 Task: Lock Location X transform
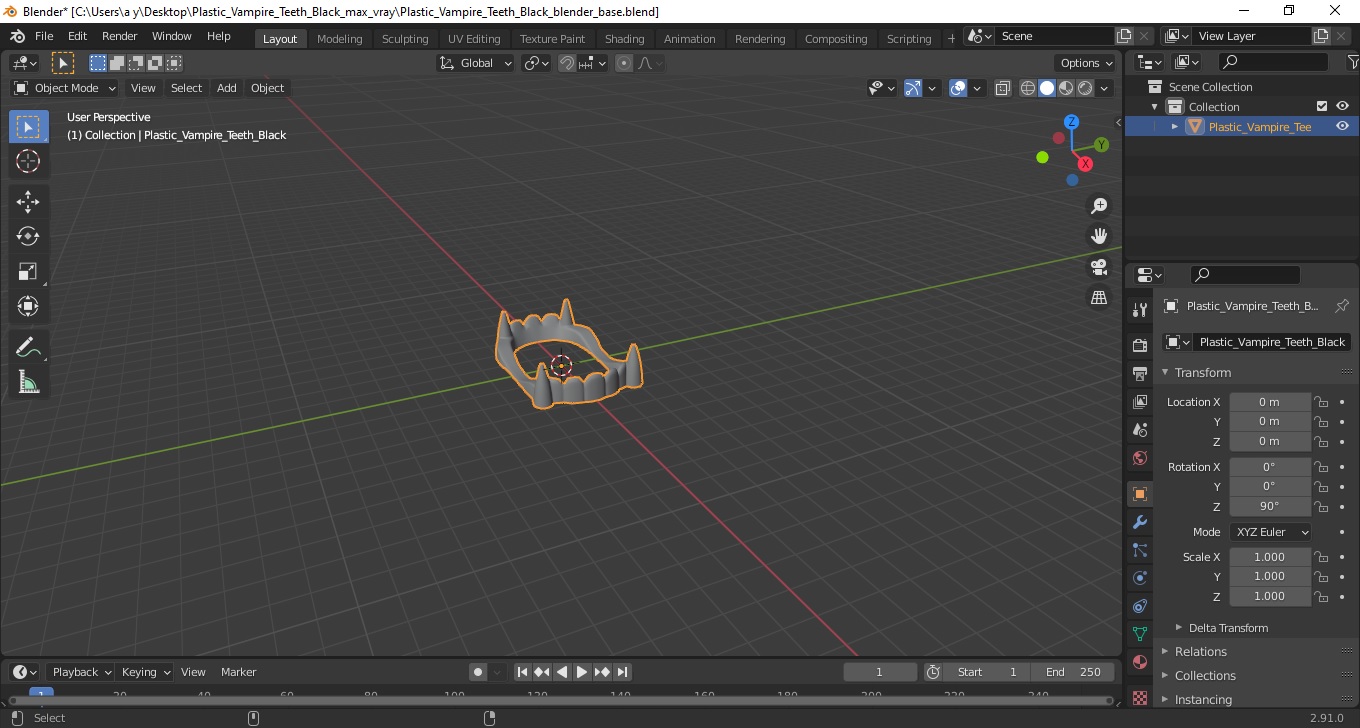click(1321, 402)
